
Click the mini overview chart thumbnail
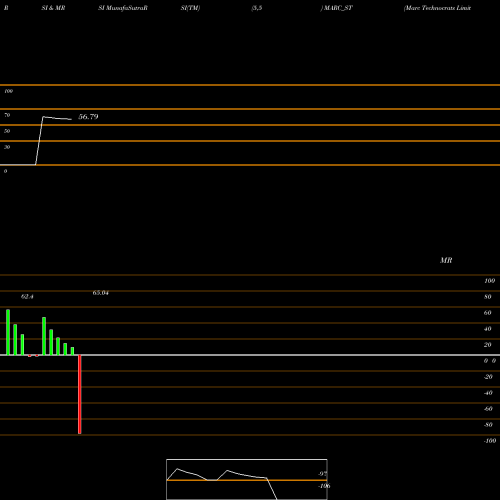tap(247, 479)
